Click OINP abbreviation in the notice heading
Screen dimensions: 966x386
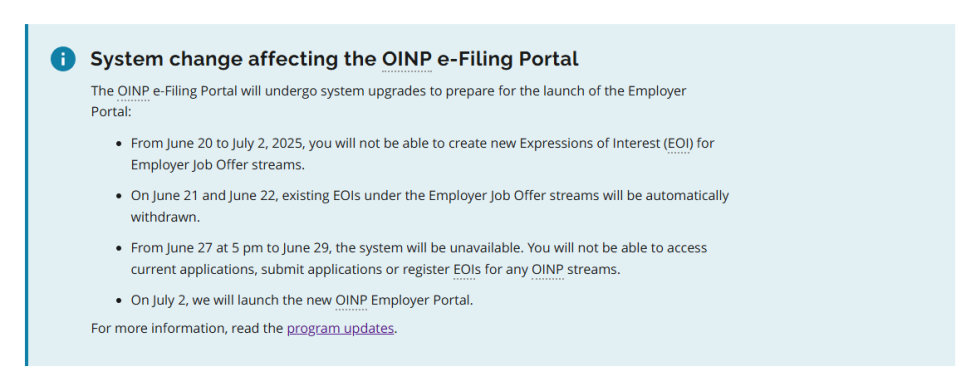pos(407,59)
